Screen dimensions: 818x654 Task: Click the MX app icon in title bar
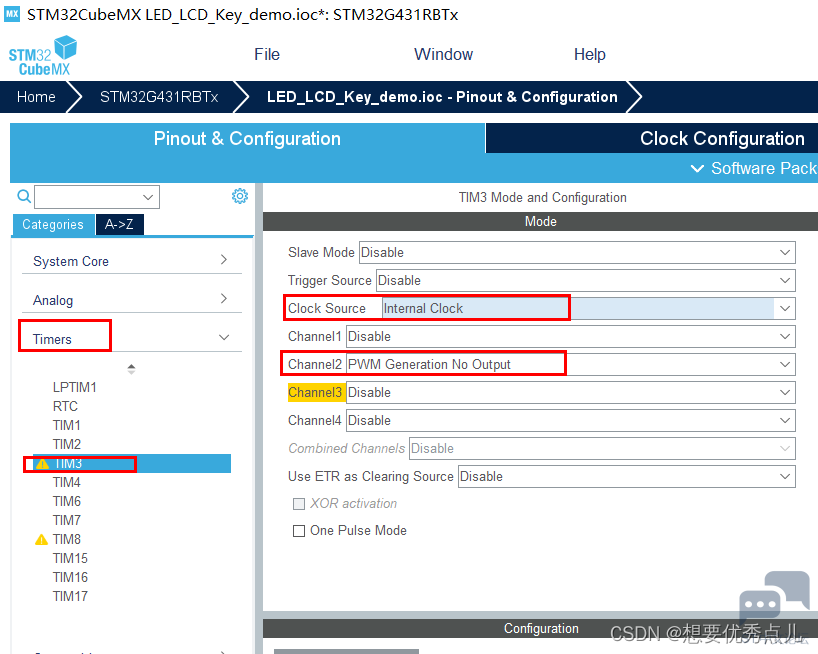(11, 14)
